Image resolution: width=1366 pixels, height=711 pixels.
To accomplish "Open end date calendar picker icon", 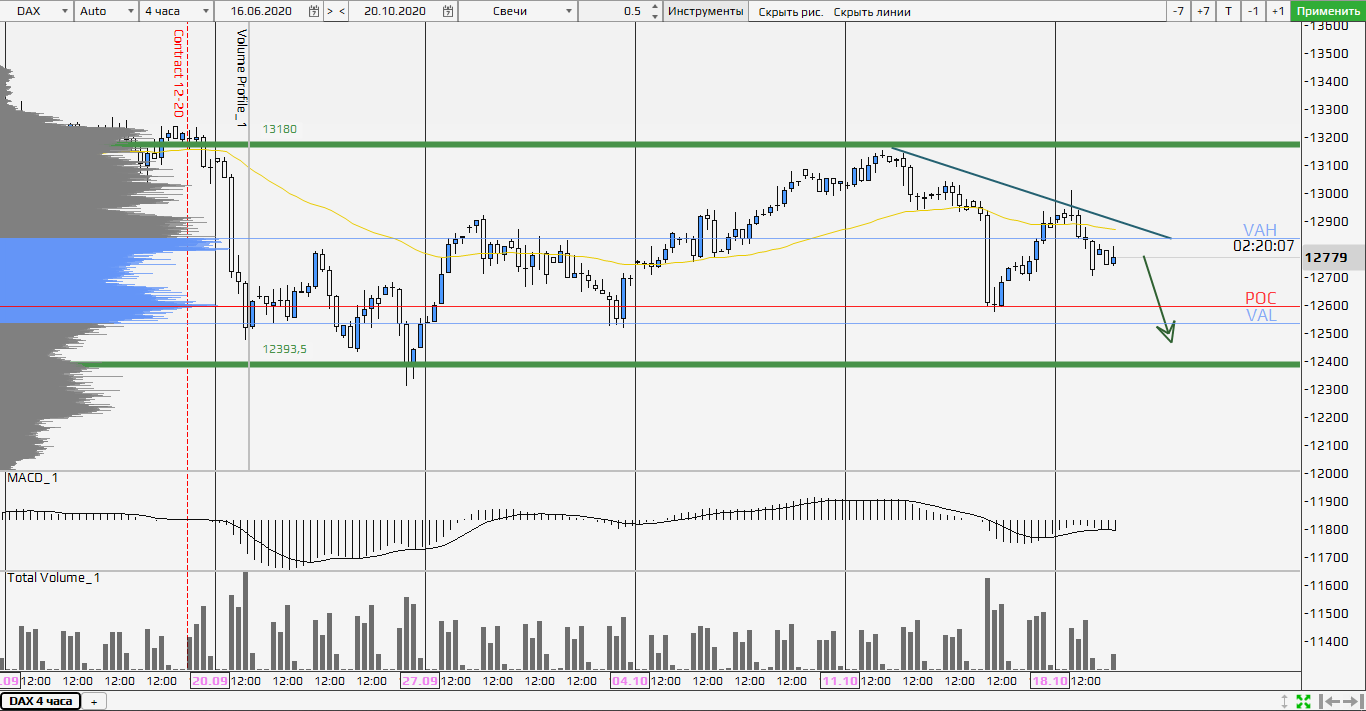I will click(449, 11).
